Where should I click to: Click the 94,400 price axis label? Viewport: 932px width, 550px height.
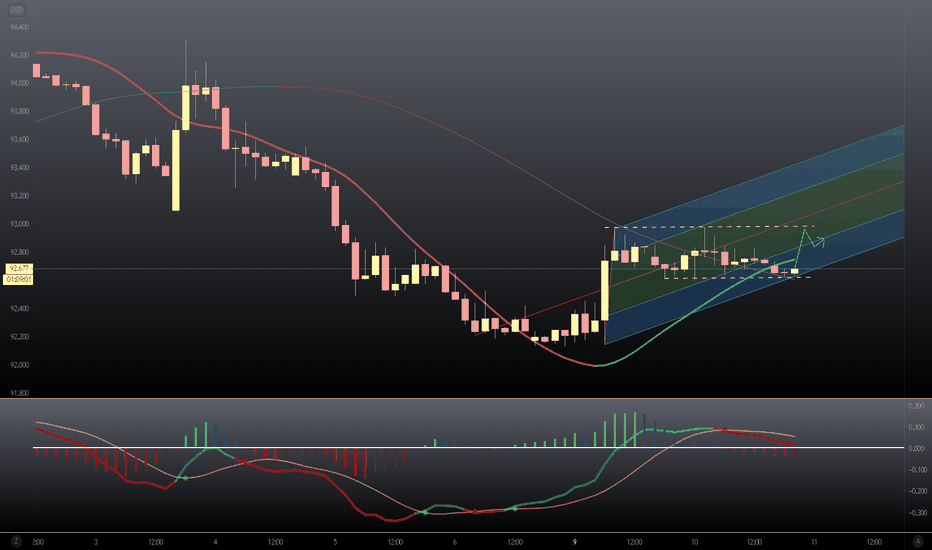click(19, 27)
